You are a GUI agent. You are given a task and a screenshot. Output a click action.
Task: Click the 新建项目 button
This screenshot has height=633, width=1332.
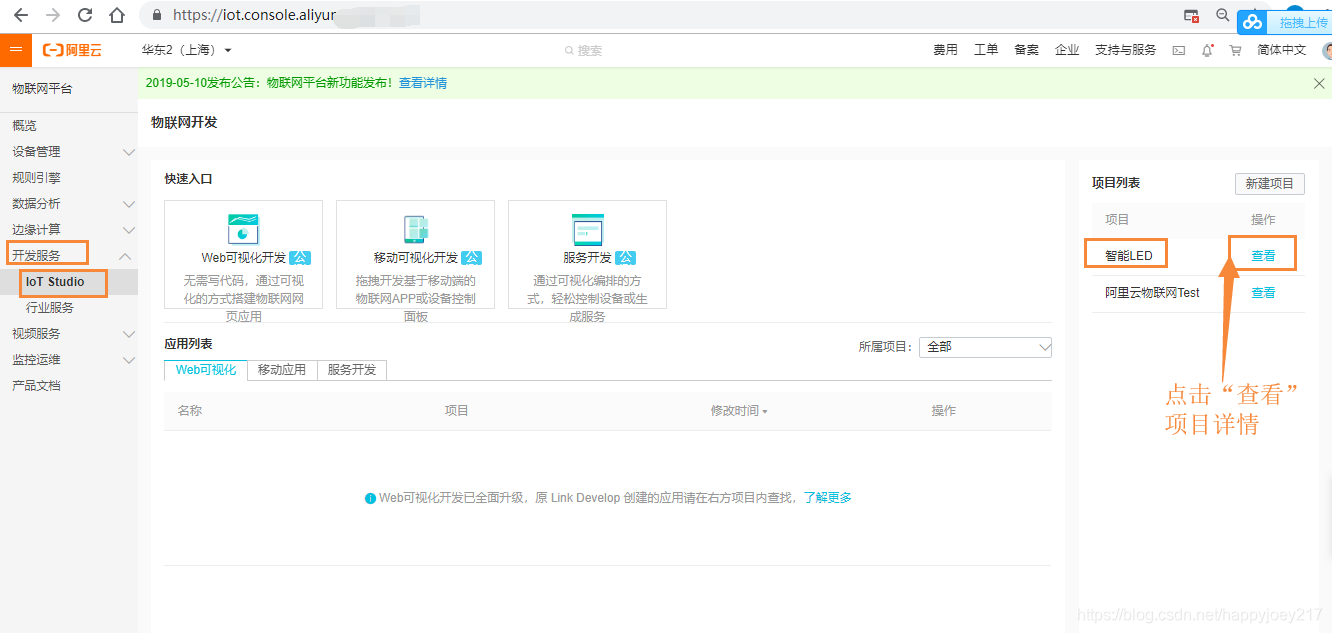tap(1270, 184)
